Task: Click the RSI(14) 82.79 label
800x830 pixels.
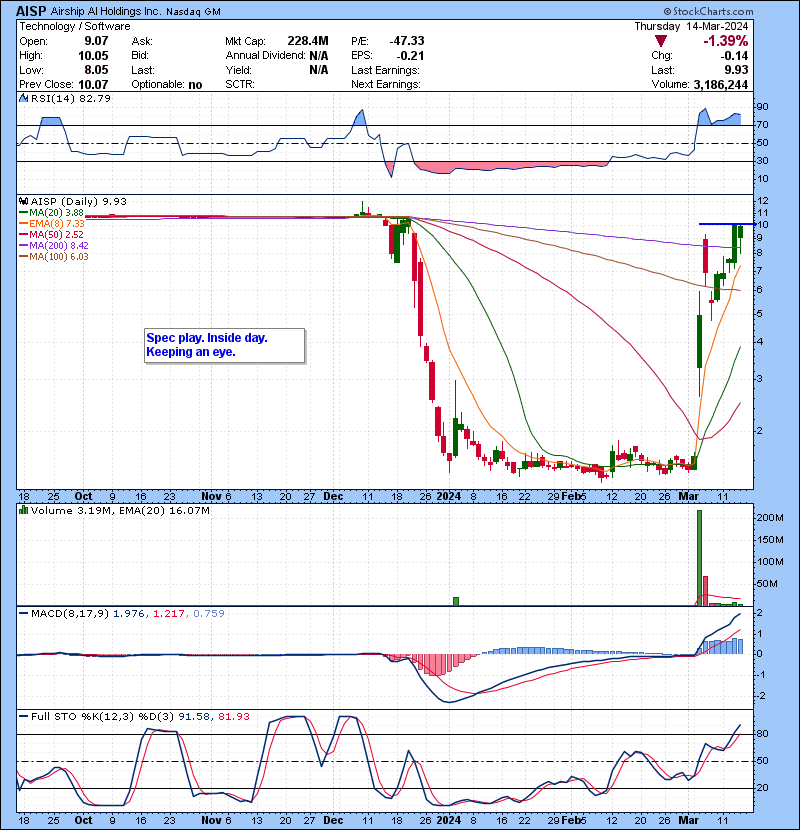Action: [70, 98]
